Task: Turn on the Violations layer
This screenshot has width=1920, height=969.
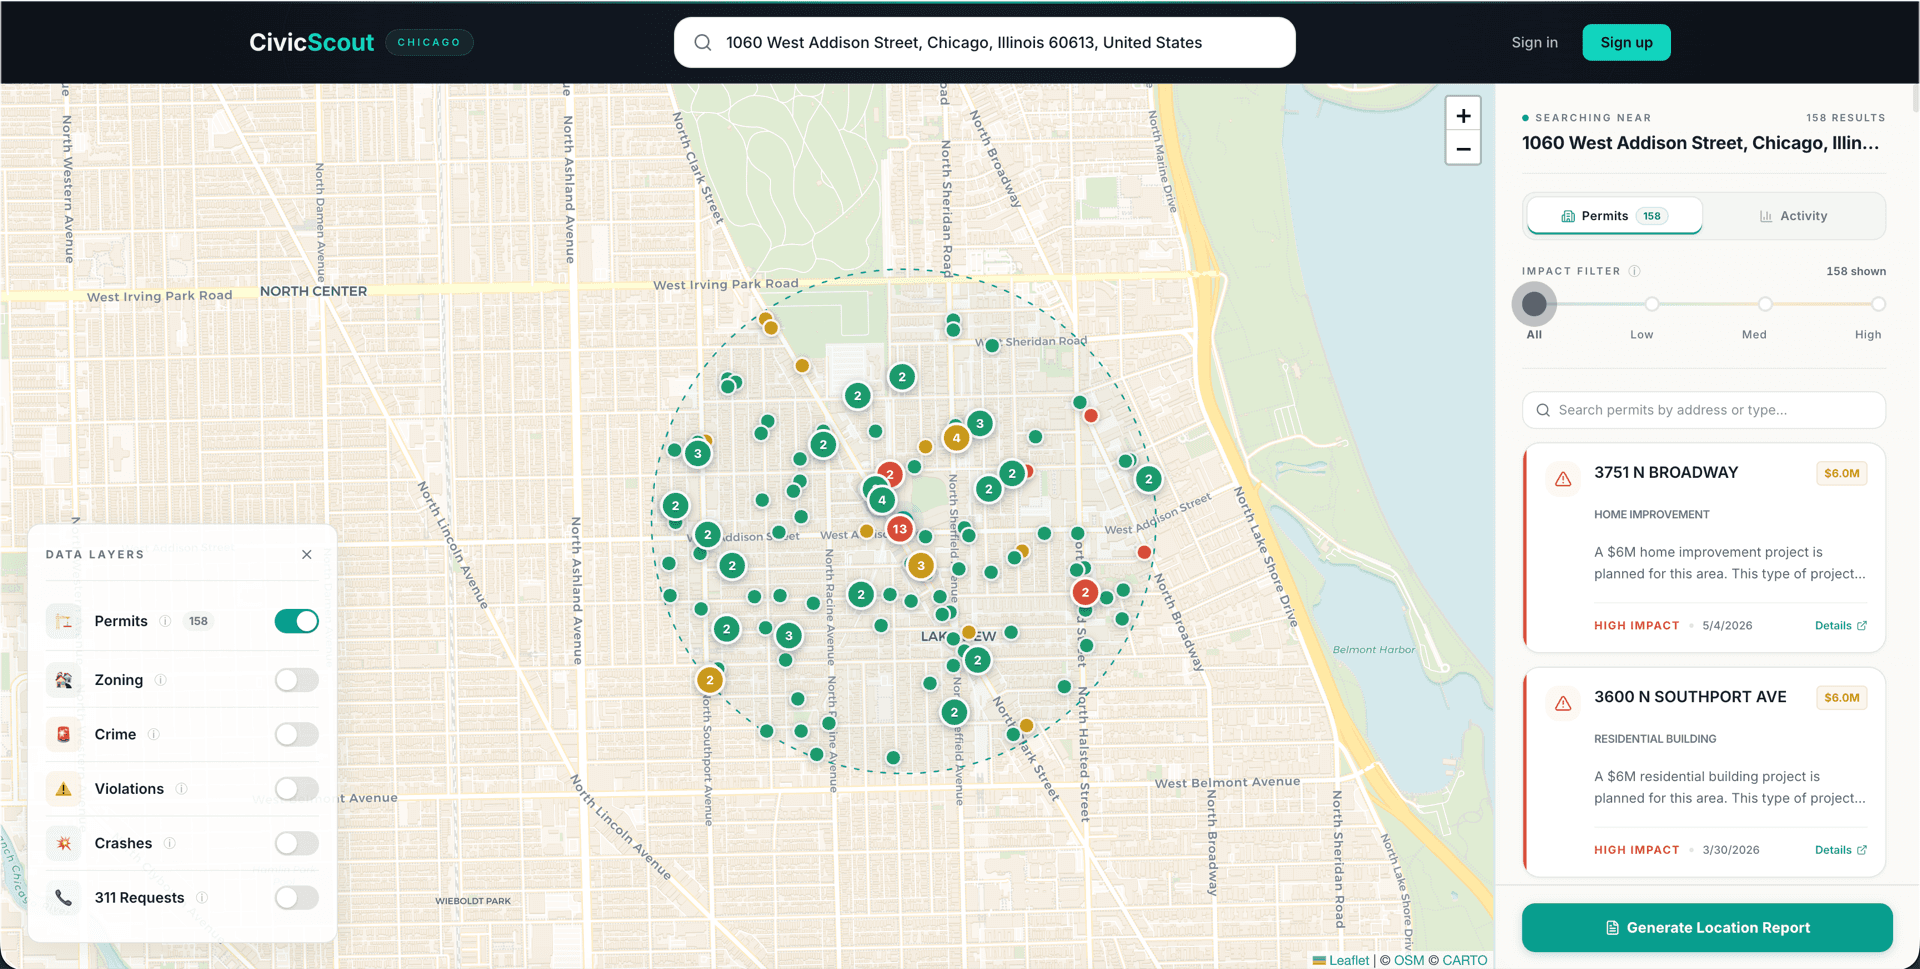Action: (296, 789)
